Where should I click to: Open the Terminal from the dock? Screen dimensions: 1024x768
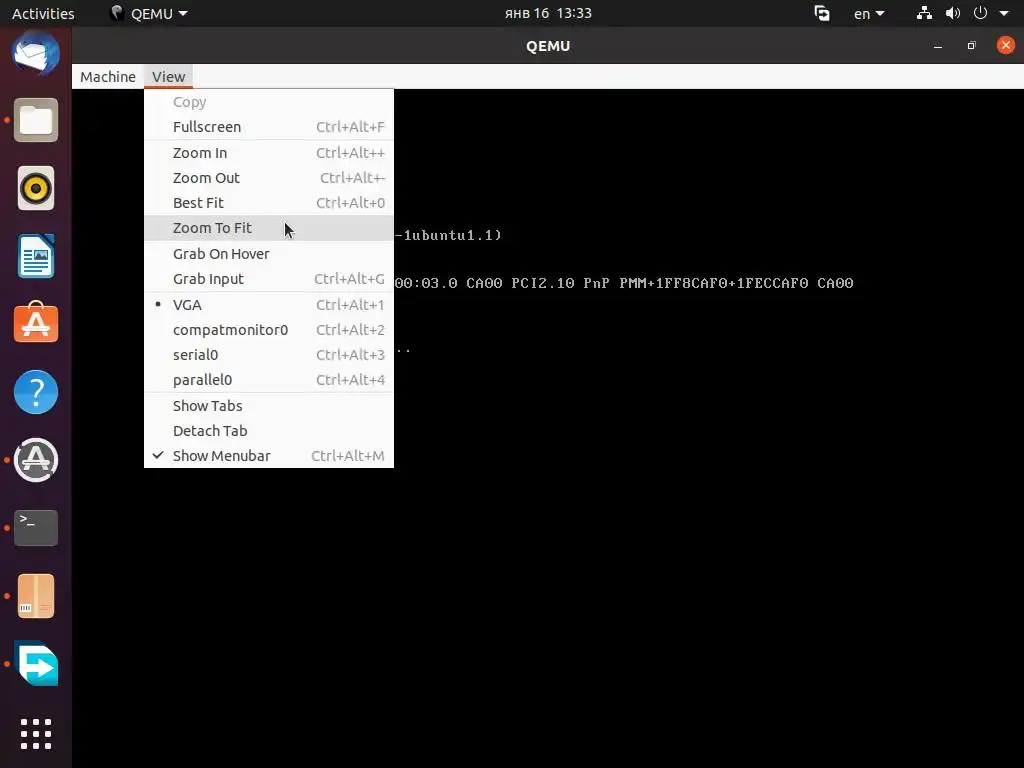[x=36, y=528]
